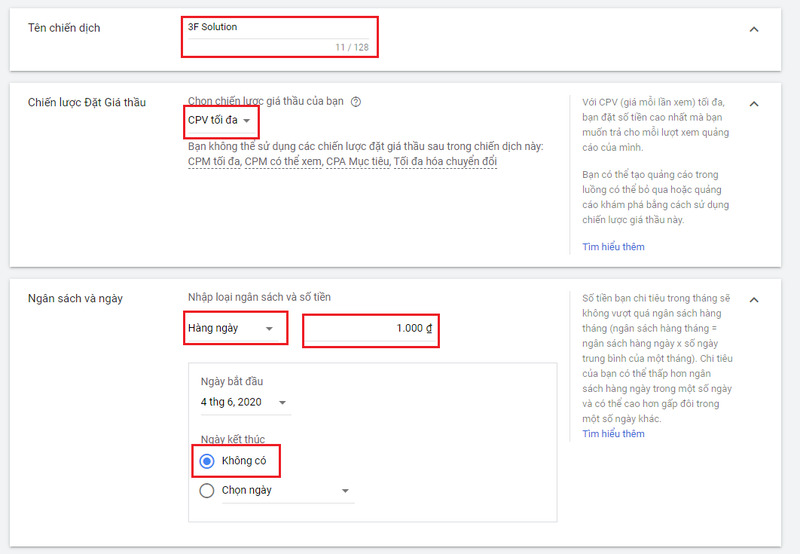
Task: Collapse the Ngân sách và ngày section
Action: point(754,300)
